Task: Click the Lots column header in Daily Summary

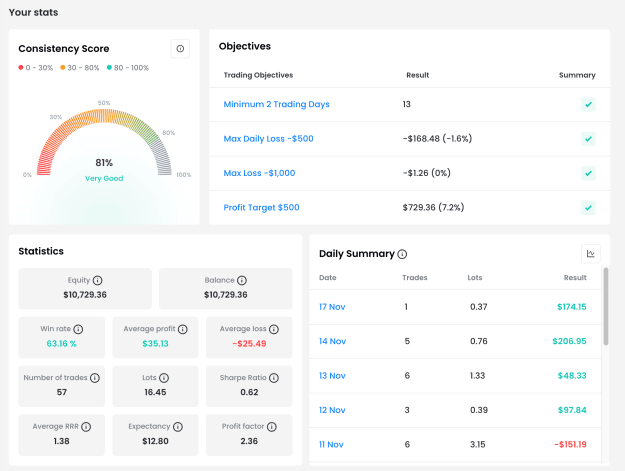Action: 475,278
